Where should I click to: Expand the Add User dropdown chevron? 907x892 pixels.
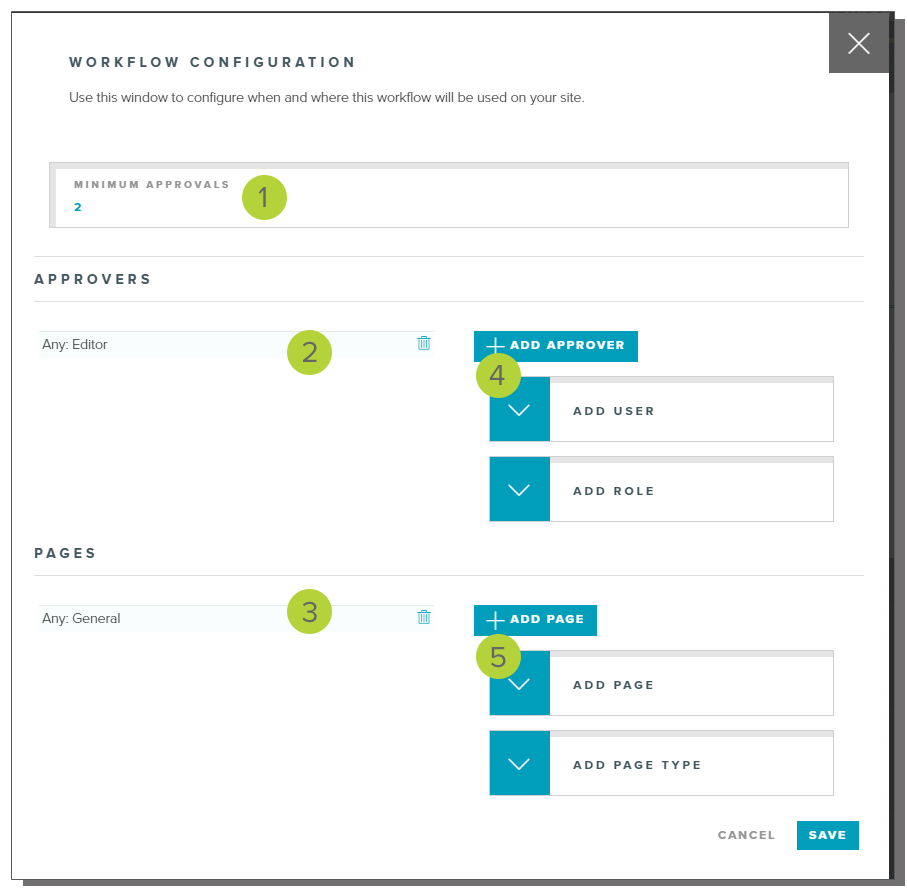[x=519, y=411]
